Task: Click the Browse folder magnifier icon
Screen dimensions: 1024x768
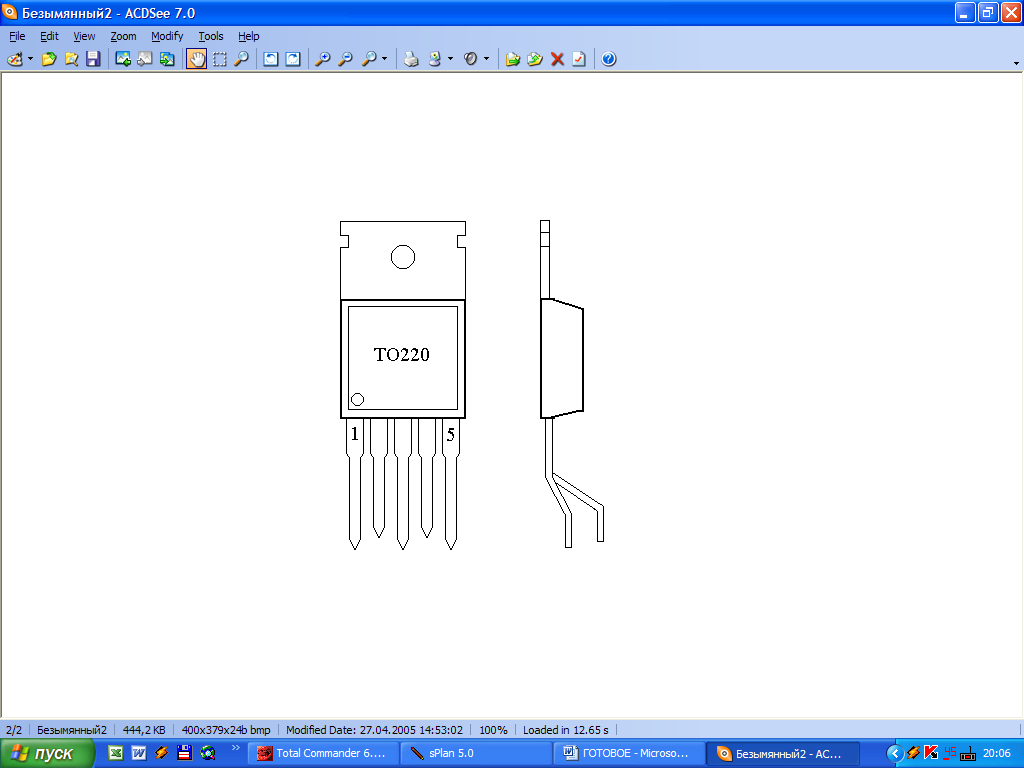Action: (71, 59)
